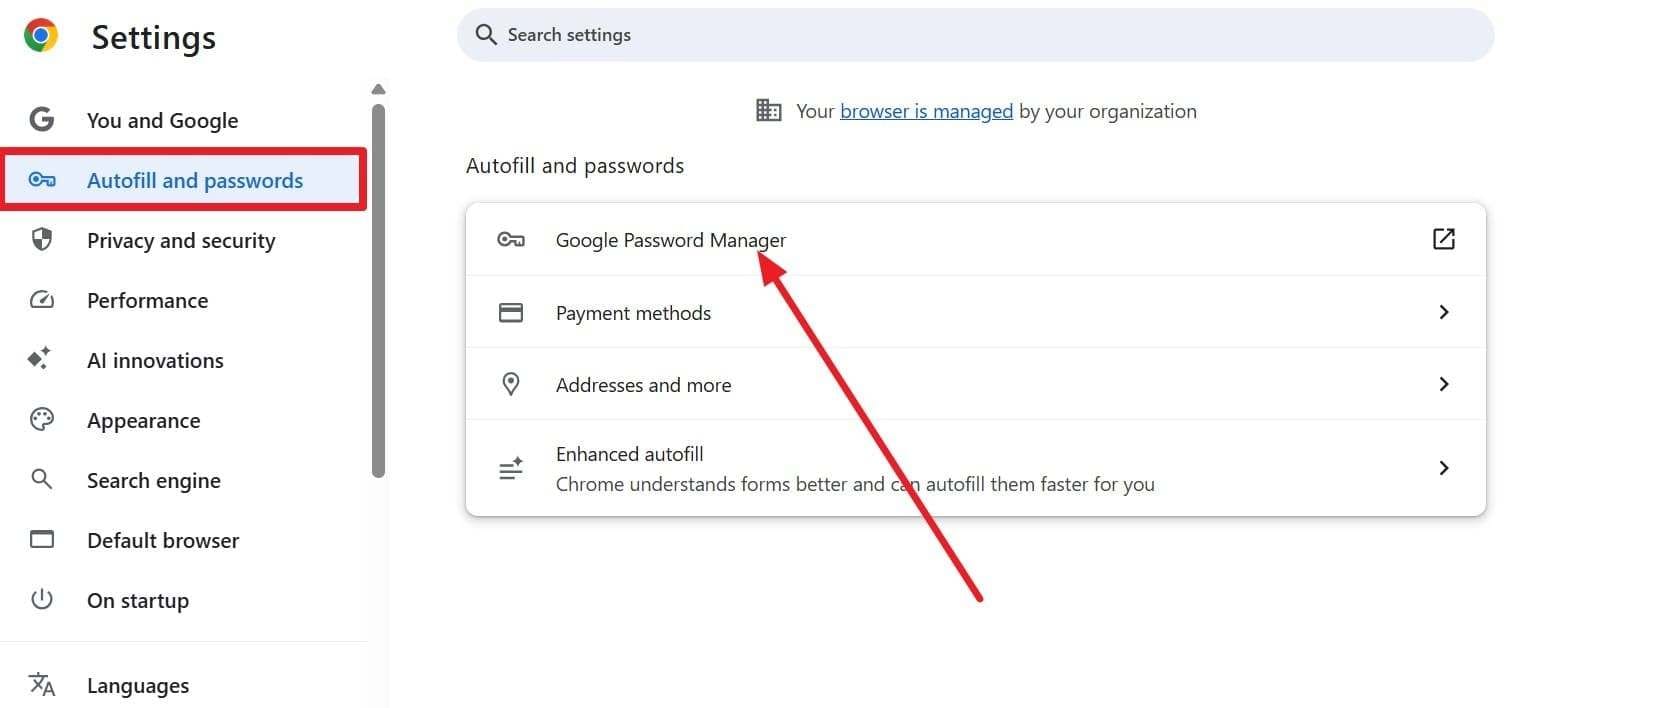Click the key icon beside Autofill and passwords

(x=42, y=180)
